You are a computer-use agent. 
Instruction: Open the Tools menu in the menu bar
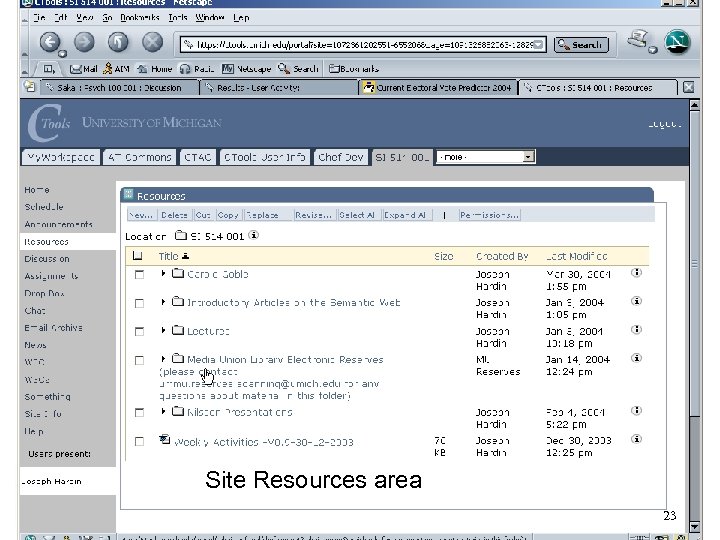pyautogui.click(x=178, y=17)
